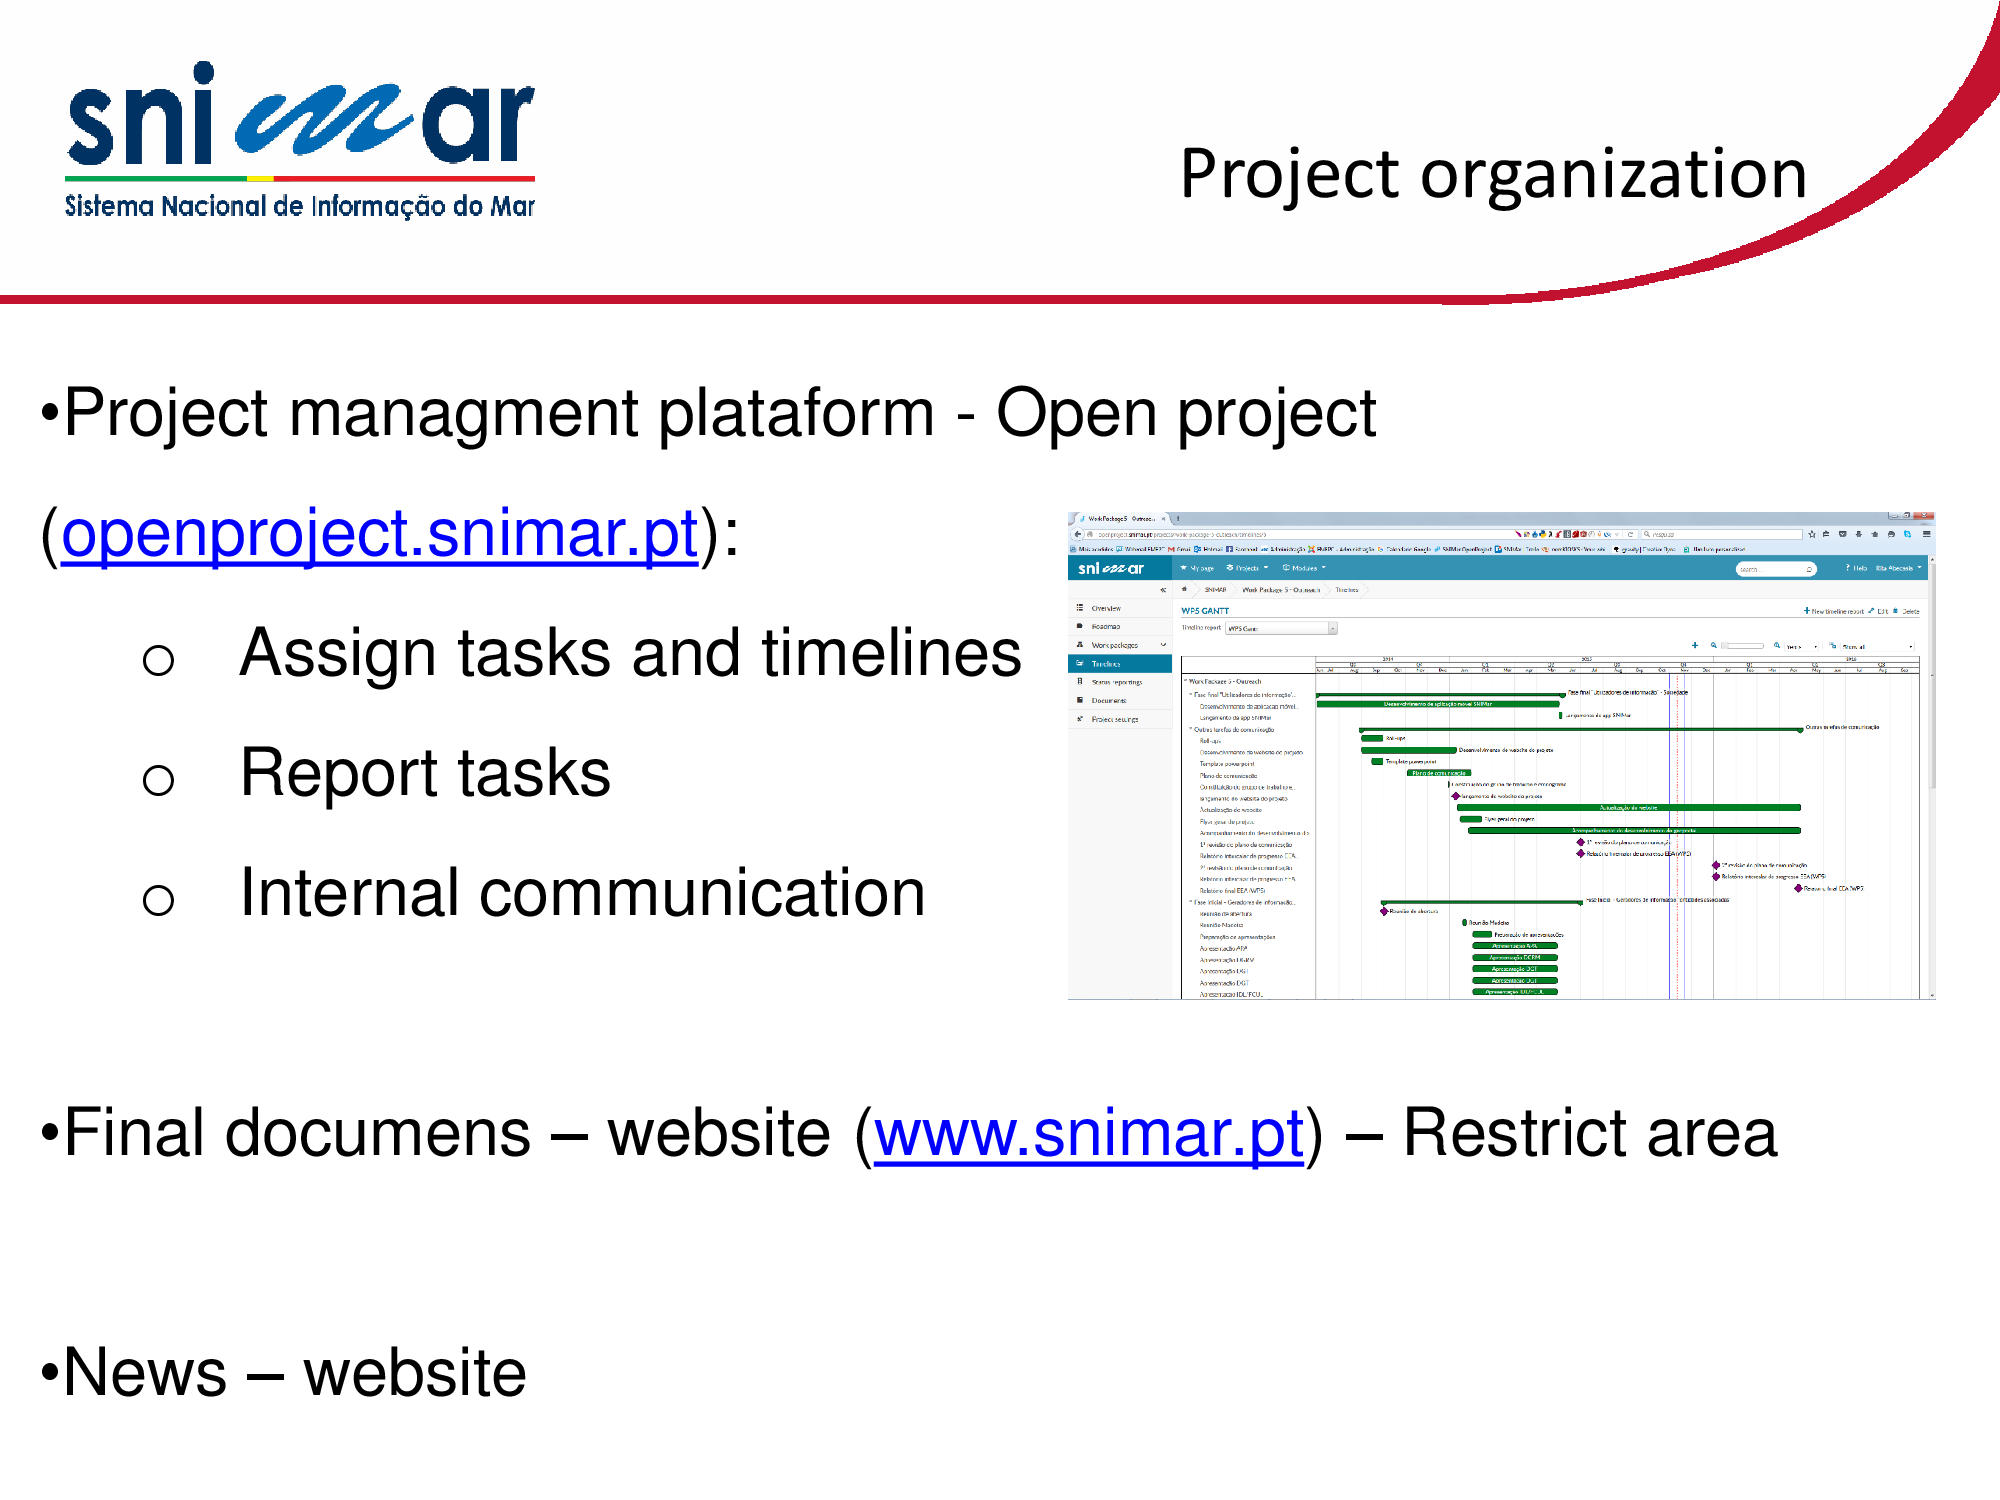Click the Edit timeline button
Screen dimensions: 2000x1500
click(1879, 611)
